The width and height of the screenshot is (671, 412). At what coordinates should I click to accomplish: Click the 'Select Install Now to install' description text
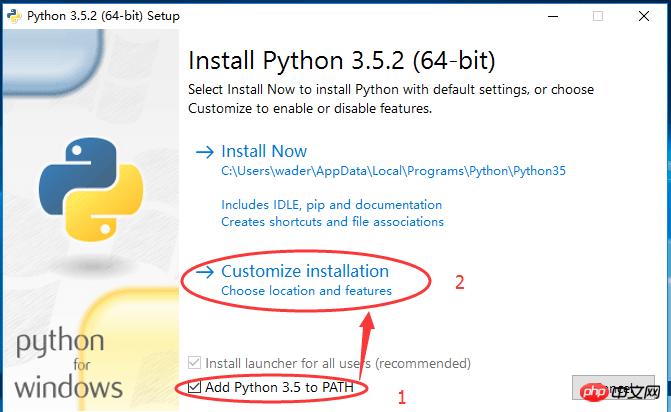pos(391,99)
